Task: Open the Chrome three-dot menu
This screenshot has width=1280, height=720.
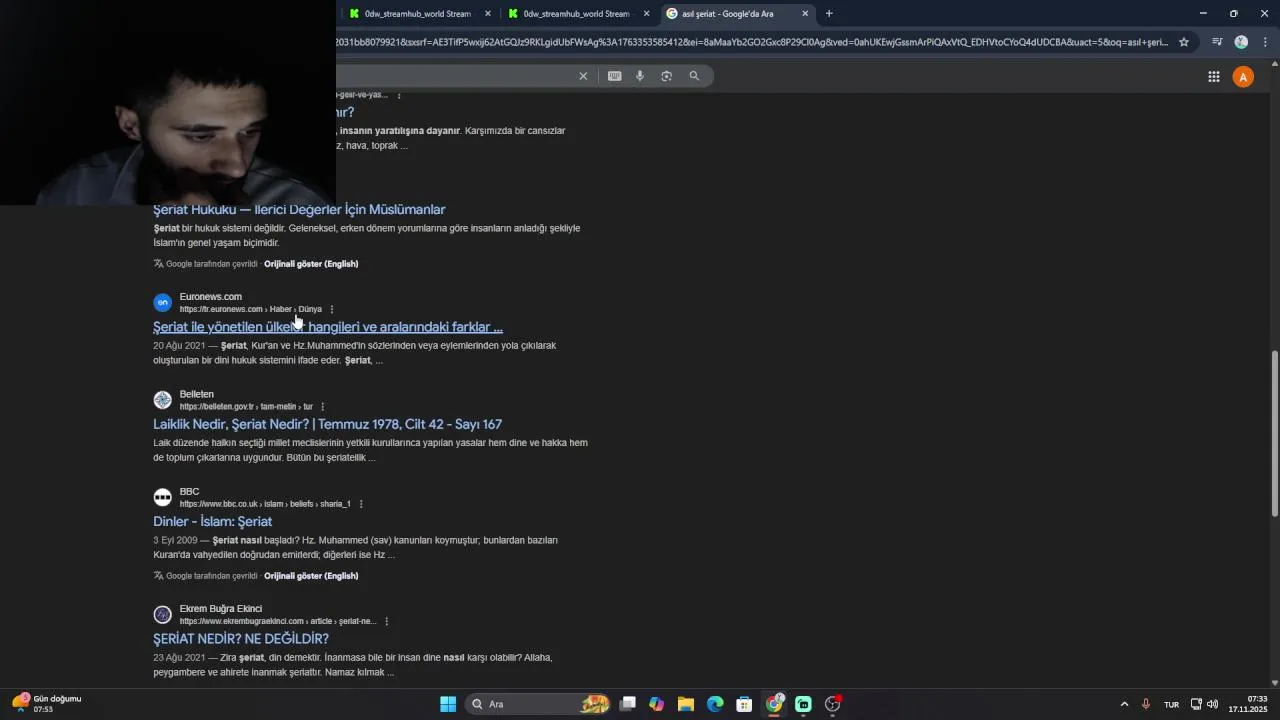Action: (x=1265, y=42)
